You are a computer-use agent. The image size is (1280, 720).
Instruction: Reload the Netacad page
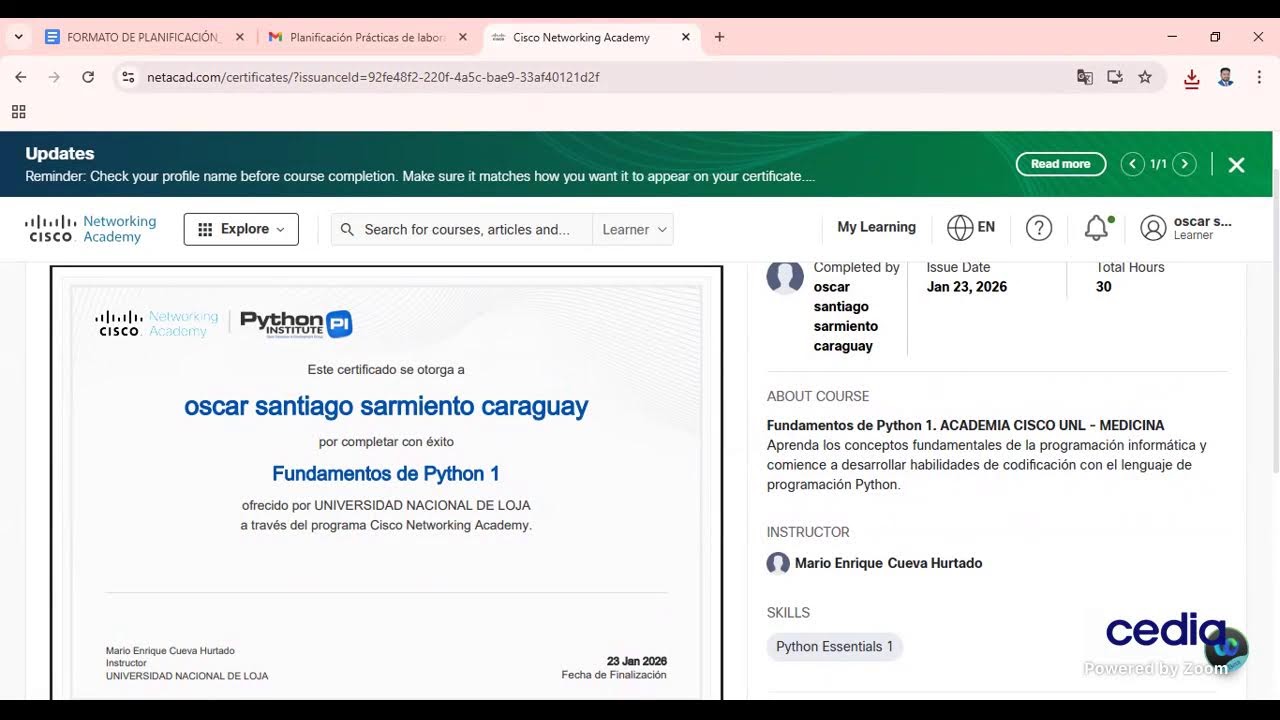(88, 77)
